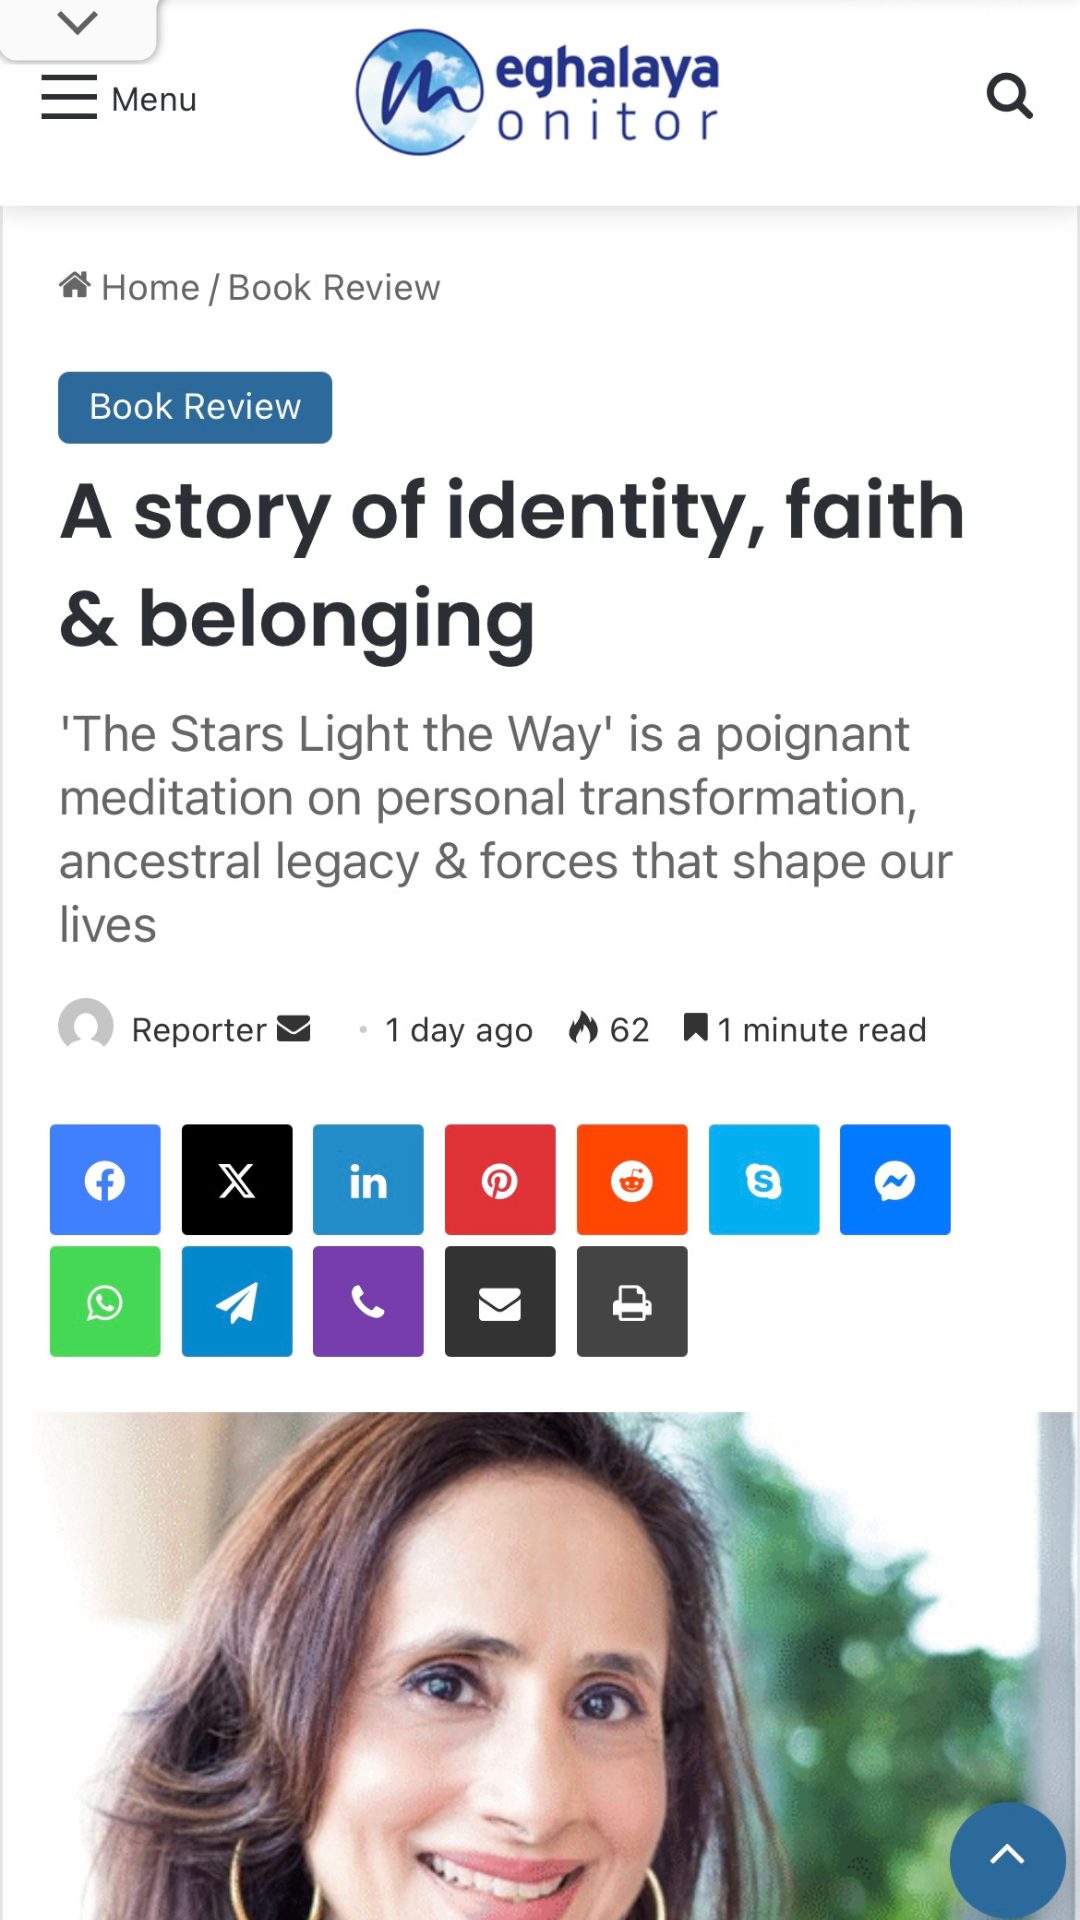Open the hamburger Menu
The image size is (1080, 1920).
click(x=119, y=98)
